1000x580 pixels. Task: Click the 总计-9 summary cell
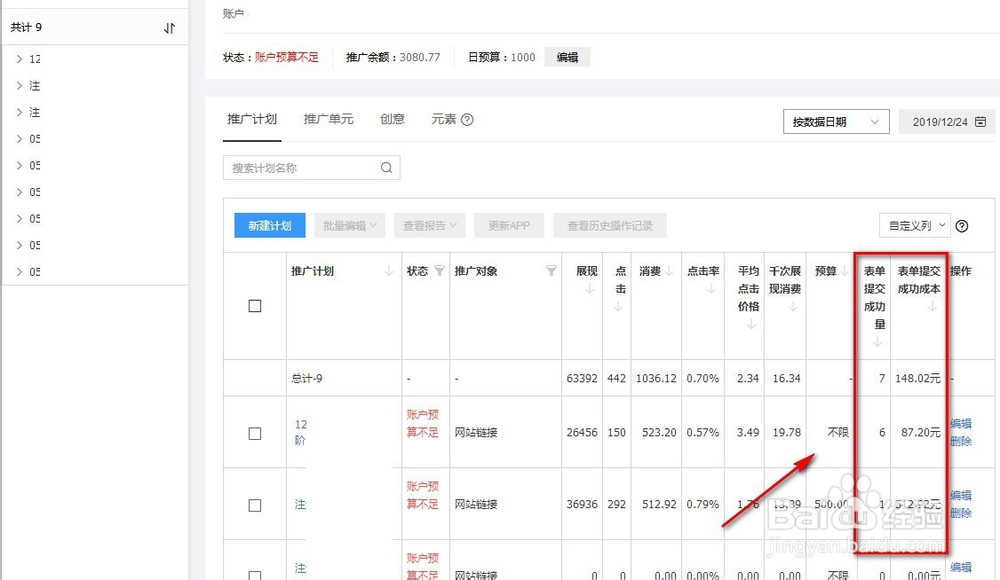pos(307,378)
